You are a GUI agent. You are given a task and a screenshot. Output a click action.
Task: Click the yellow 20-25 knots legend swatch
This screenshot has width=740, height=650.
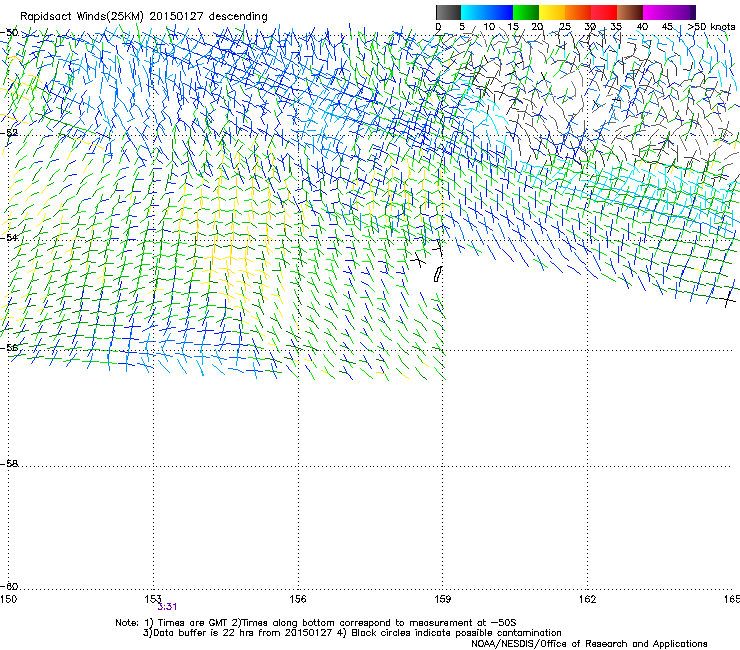tap(552, 12)
